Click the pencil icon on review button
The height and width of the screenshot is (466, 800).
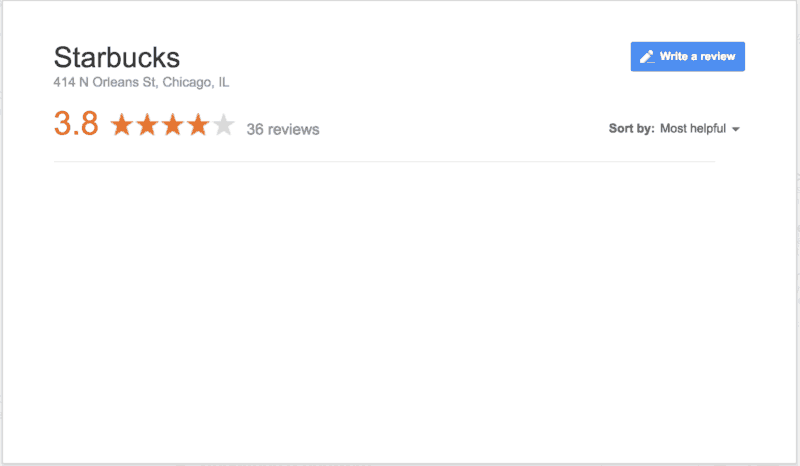click(x=647, y=57)
